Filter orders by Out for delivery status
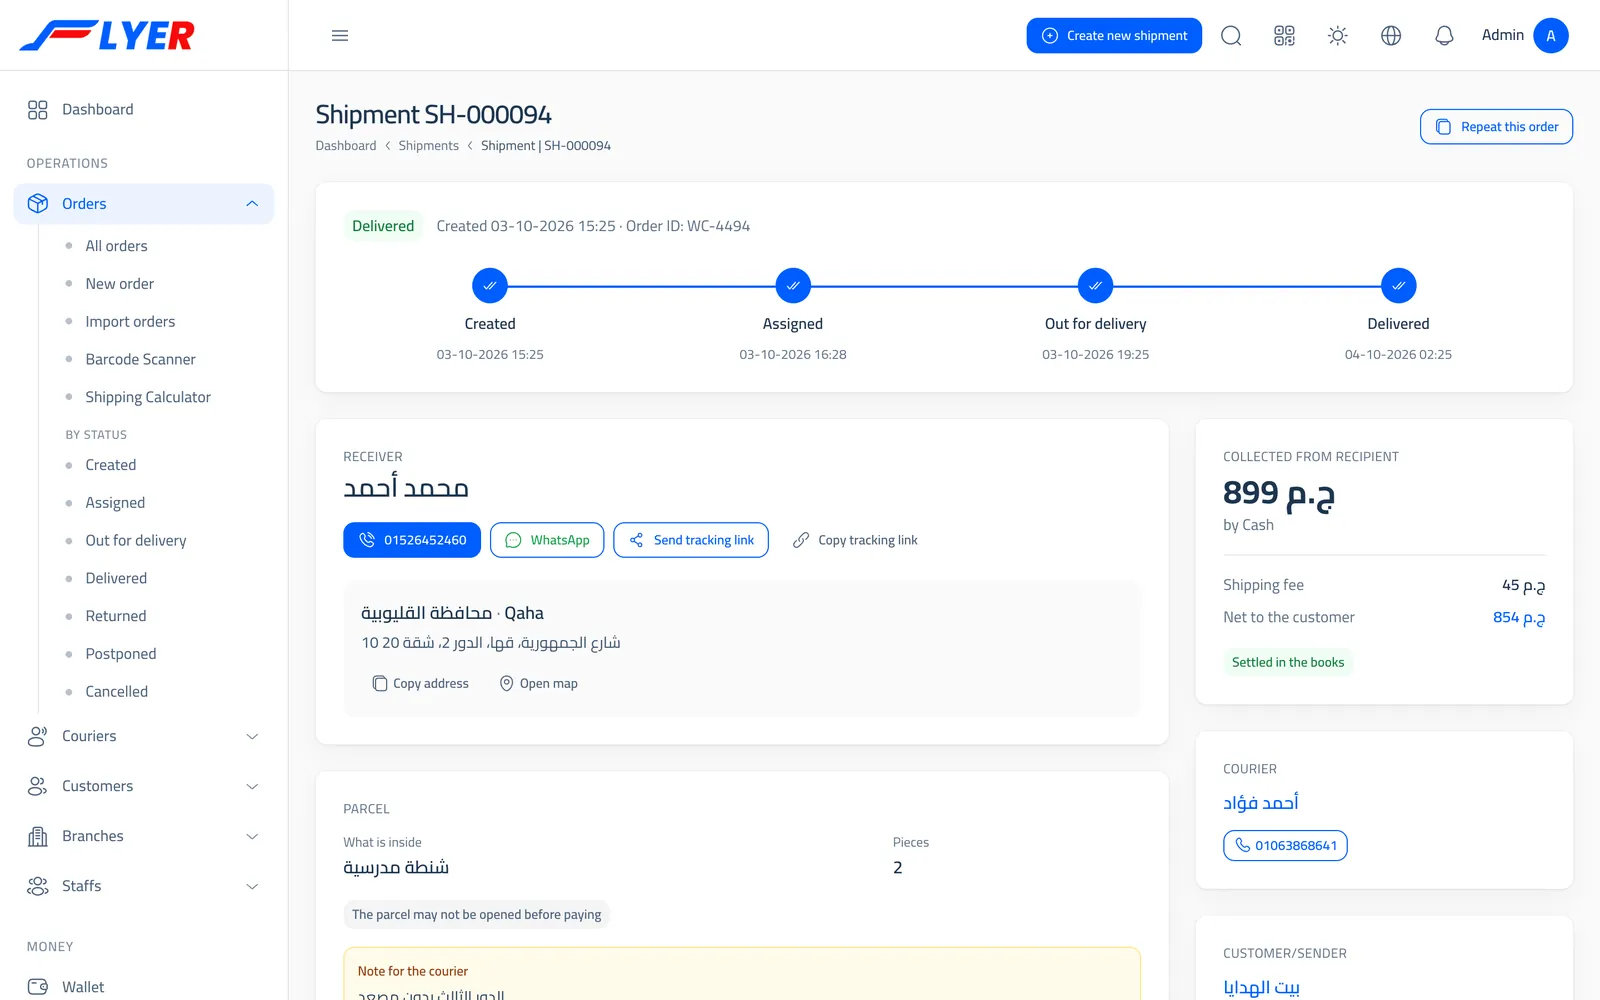 pos(136,541)
